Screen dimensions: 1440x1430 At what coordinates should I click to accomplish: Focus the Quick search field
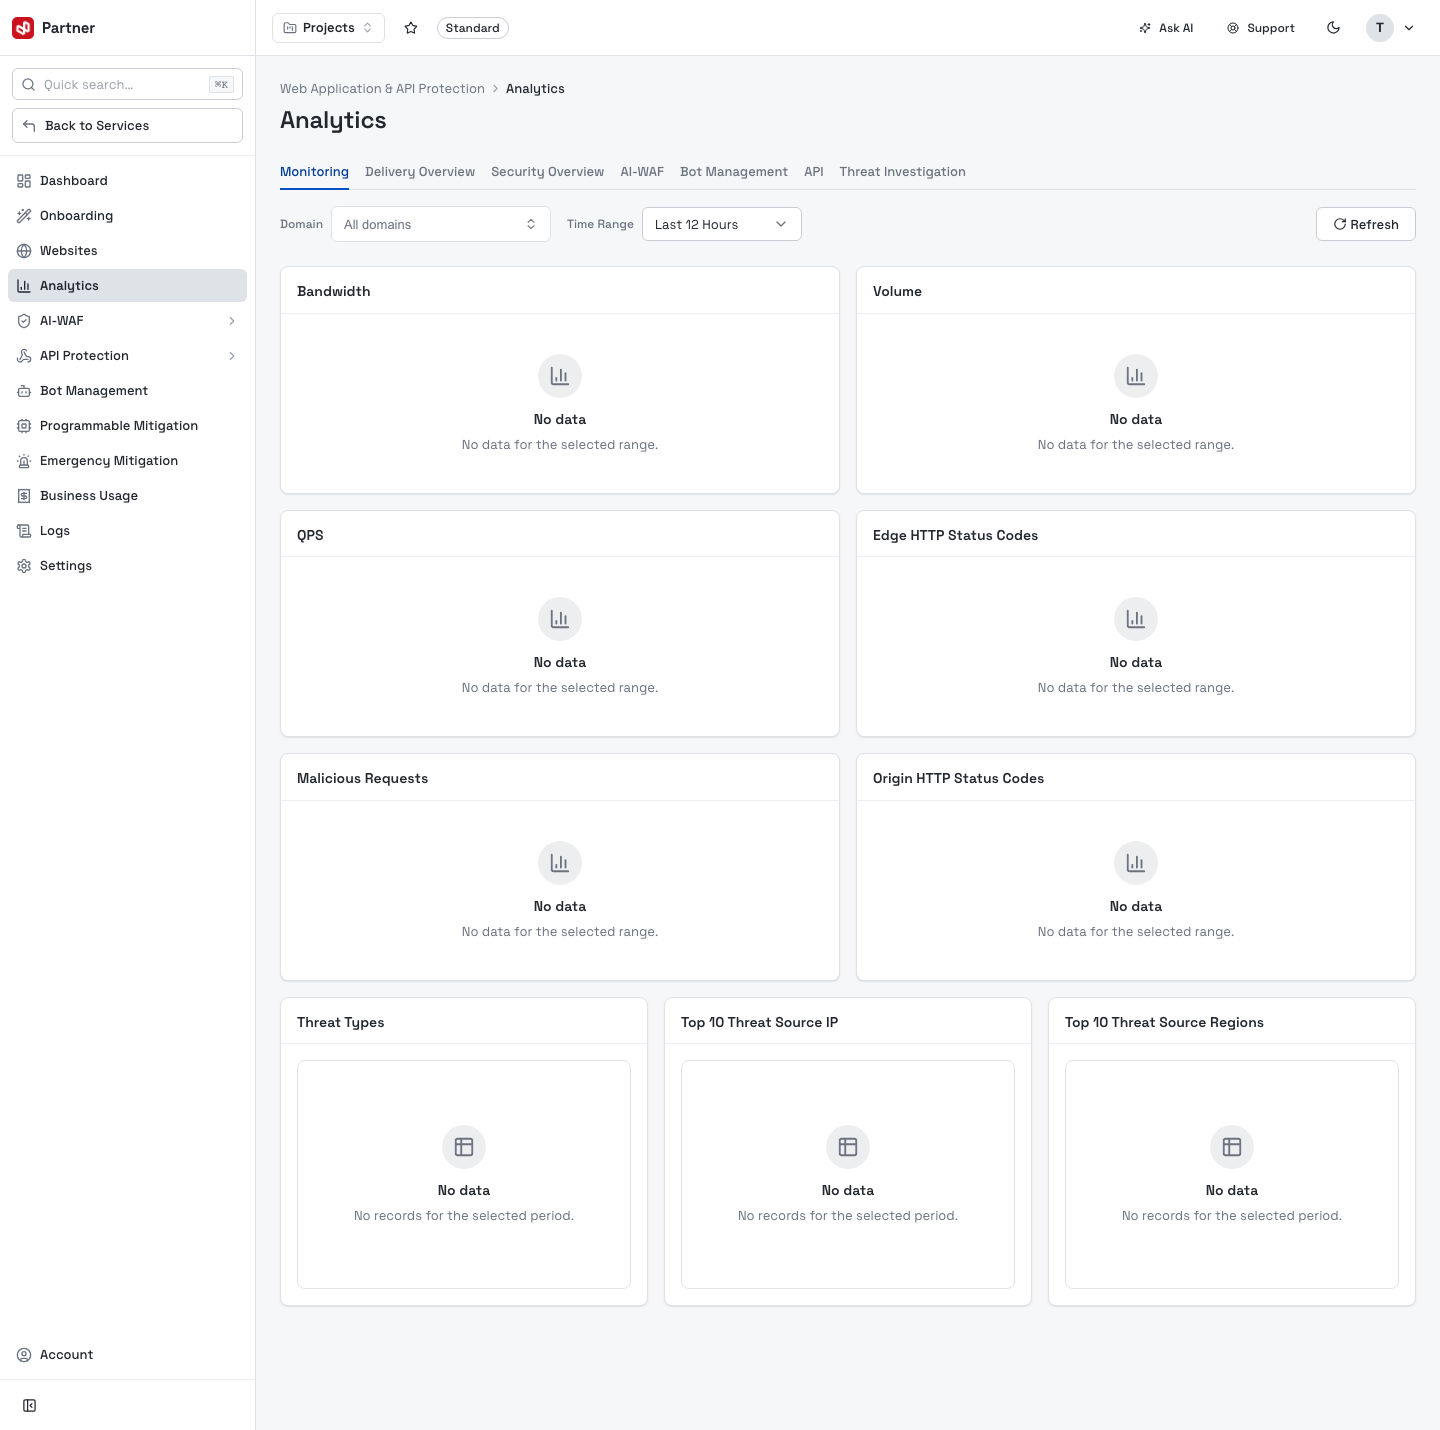(x=127, y=85)
